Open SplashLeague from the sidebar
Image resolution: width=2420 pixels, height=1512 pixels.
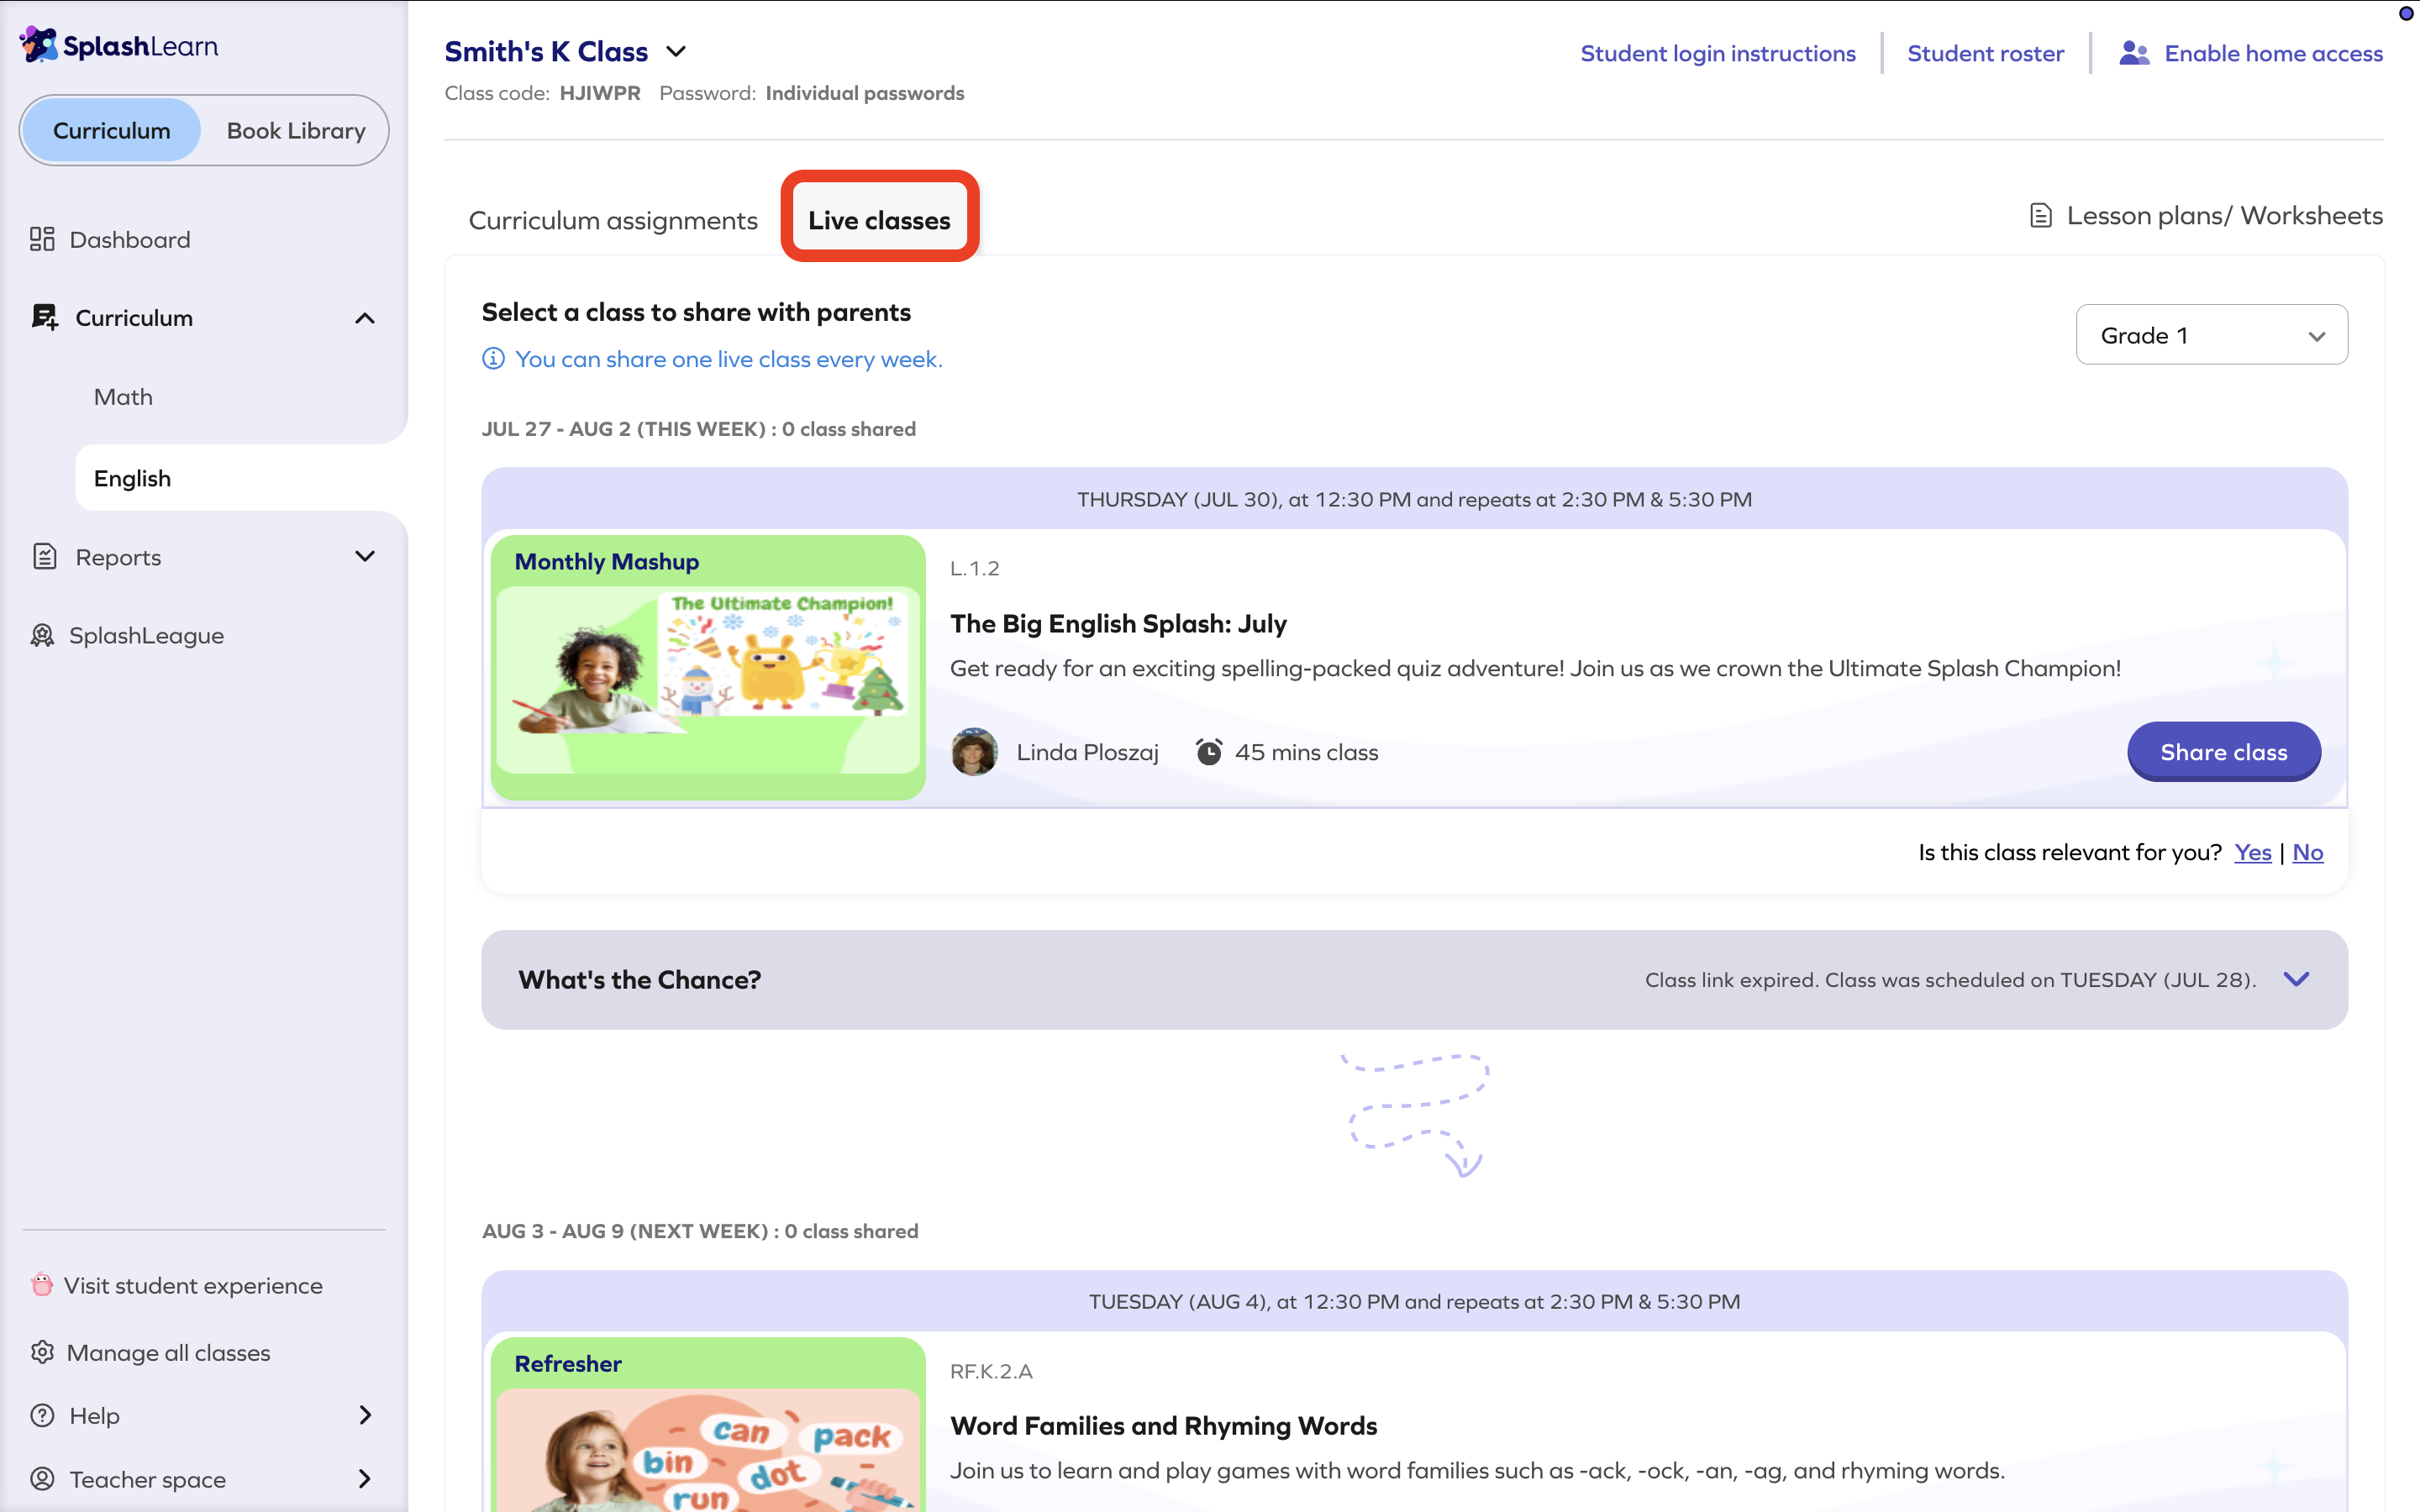146,635
